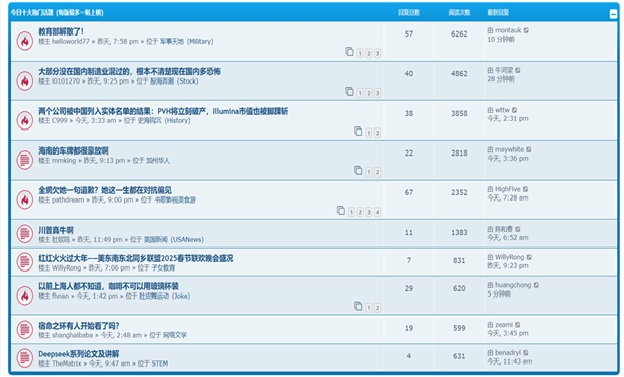The image size is (624, 377).
Task: Click pages icon in 国内制造业 row
Action: point(349,92)
